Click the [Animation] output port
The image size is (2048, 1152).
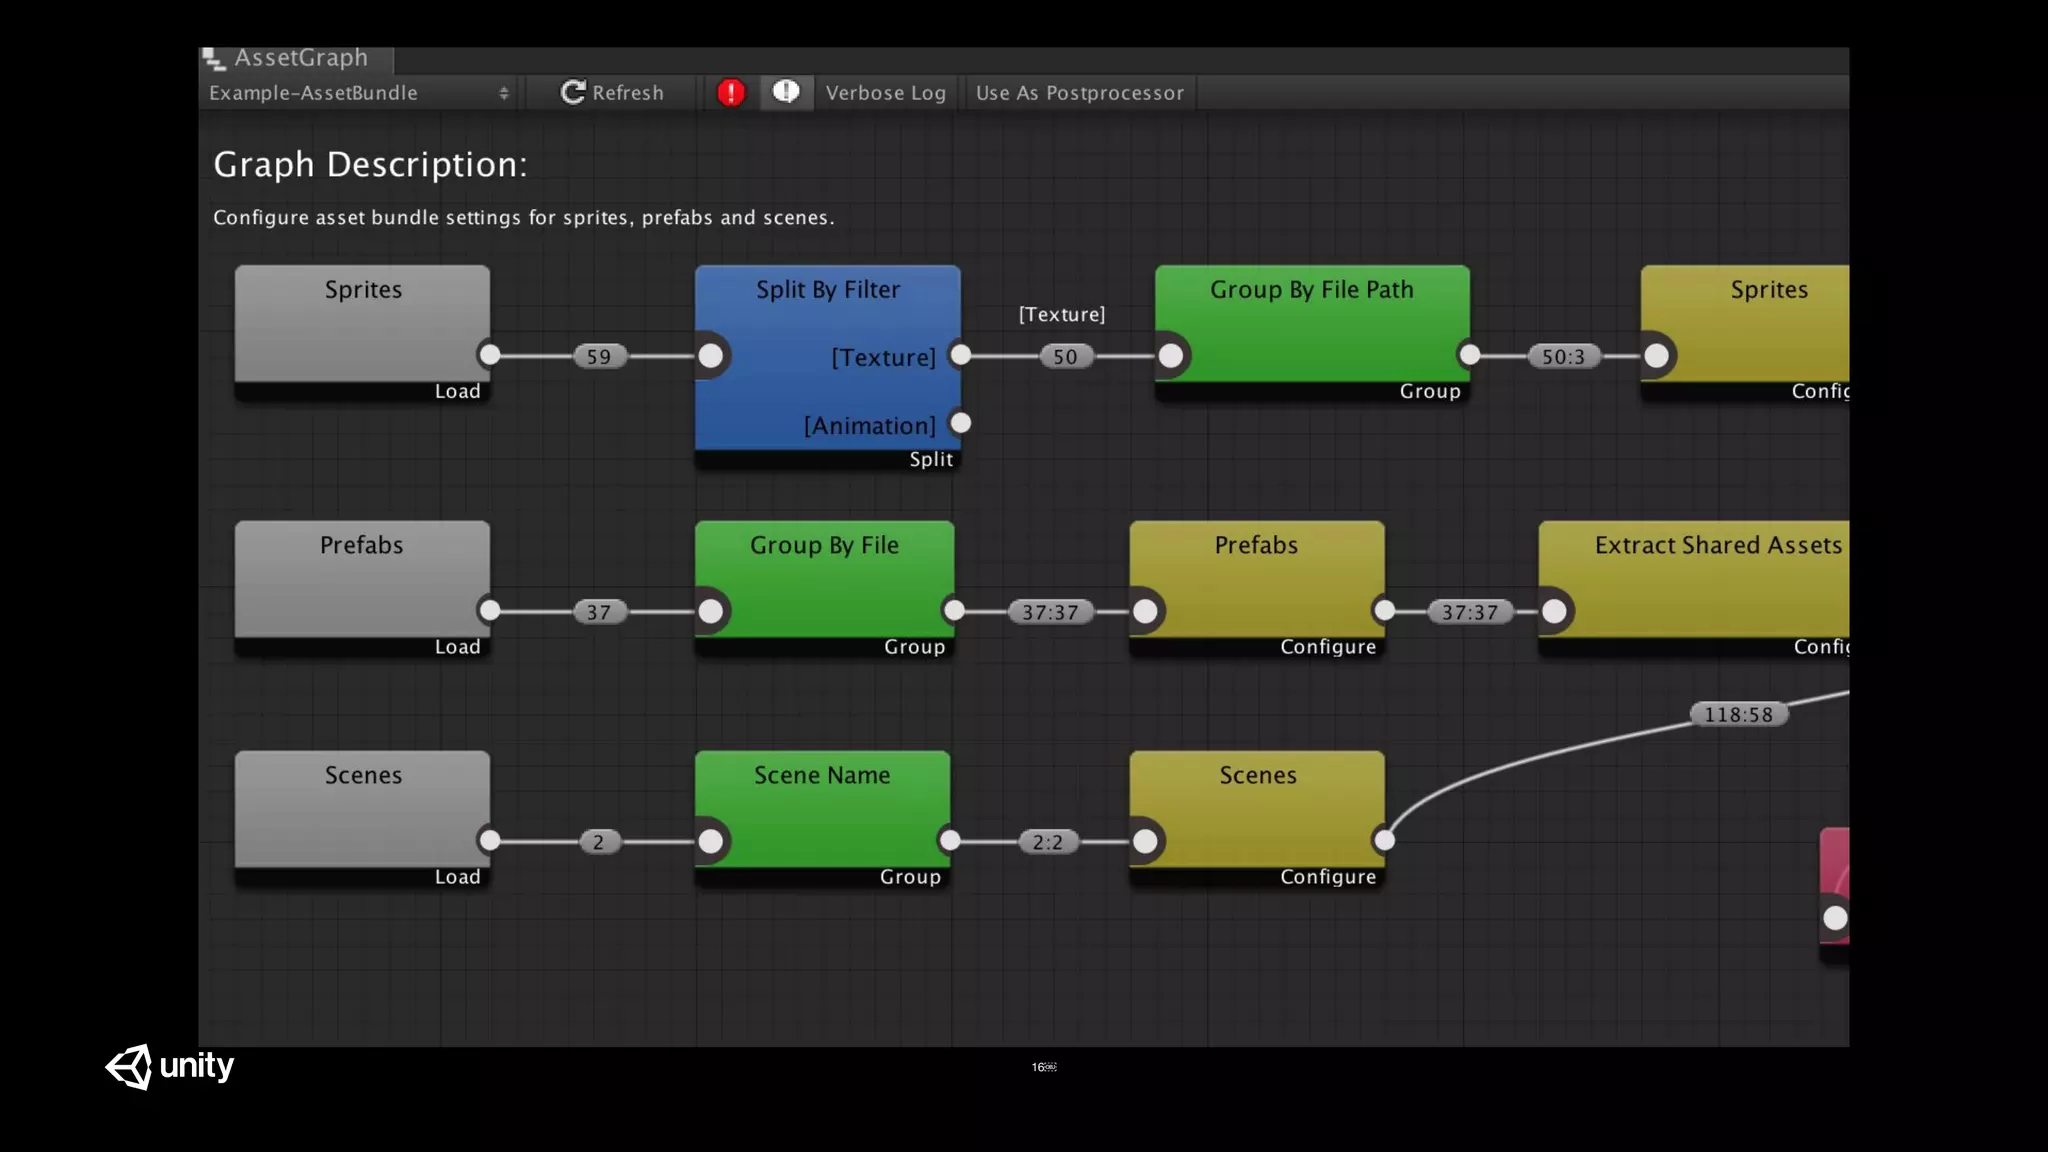[x=961, y=423]
